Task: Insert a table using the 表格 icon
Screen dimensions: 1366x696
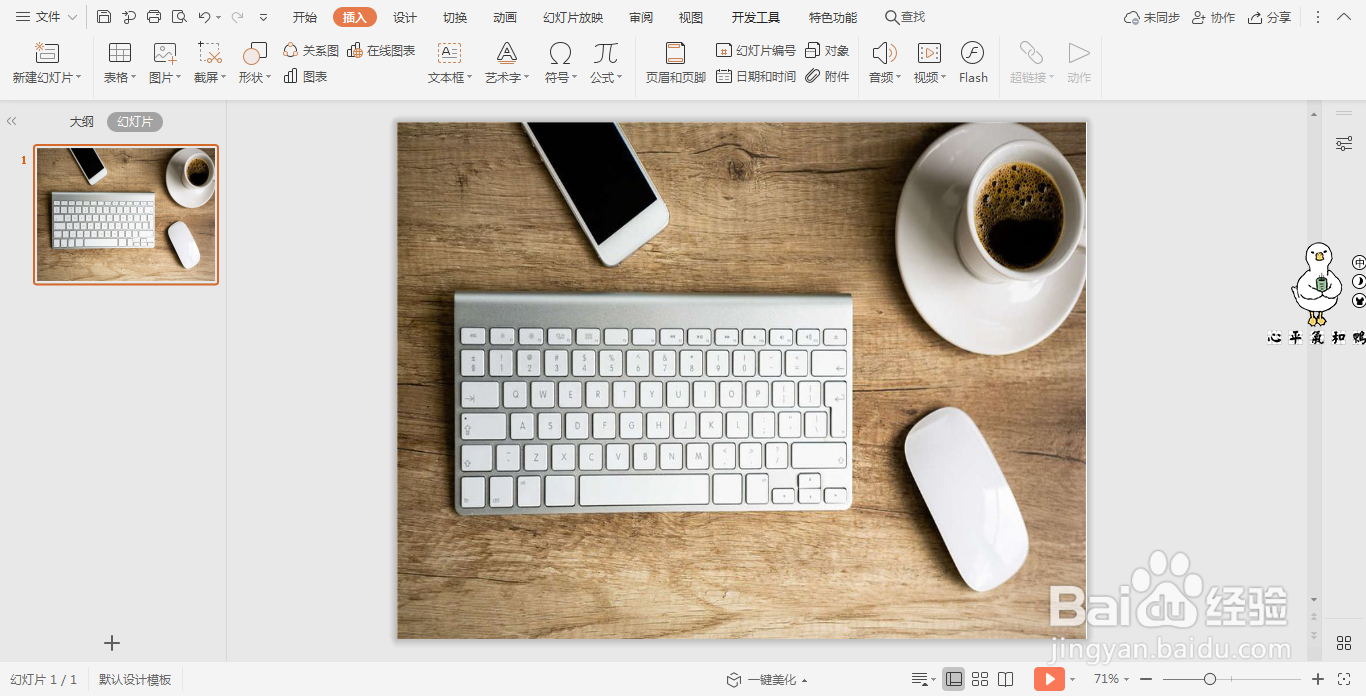Action: pyautogui.click(x=119, y=62)
